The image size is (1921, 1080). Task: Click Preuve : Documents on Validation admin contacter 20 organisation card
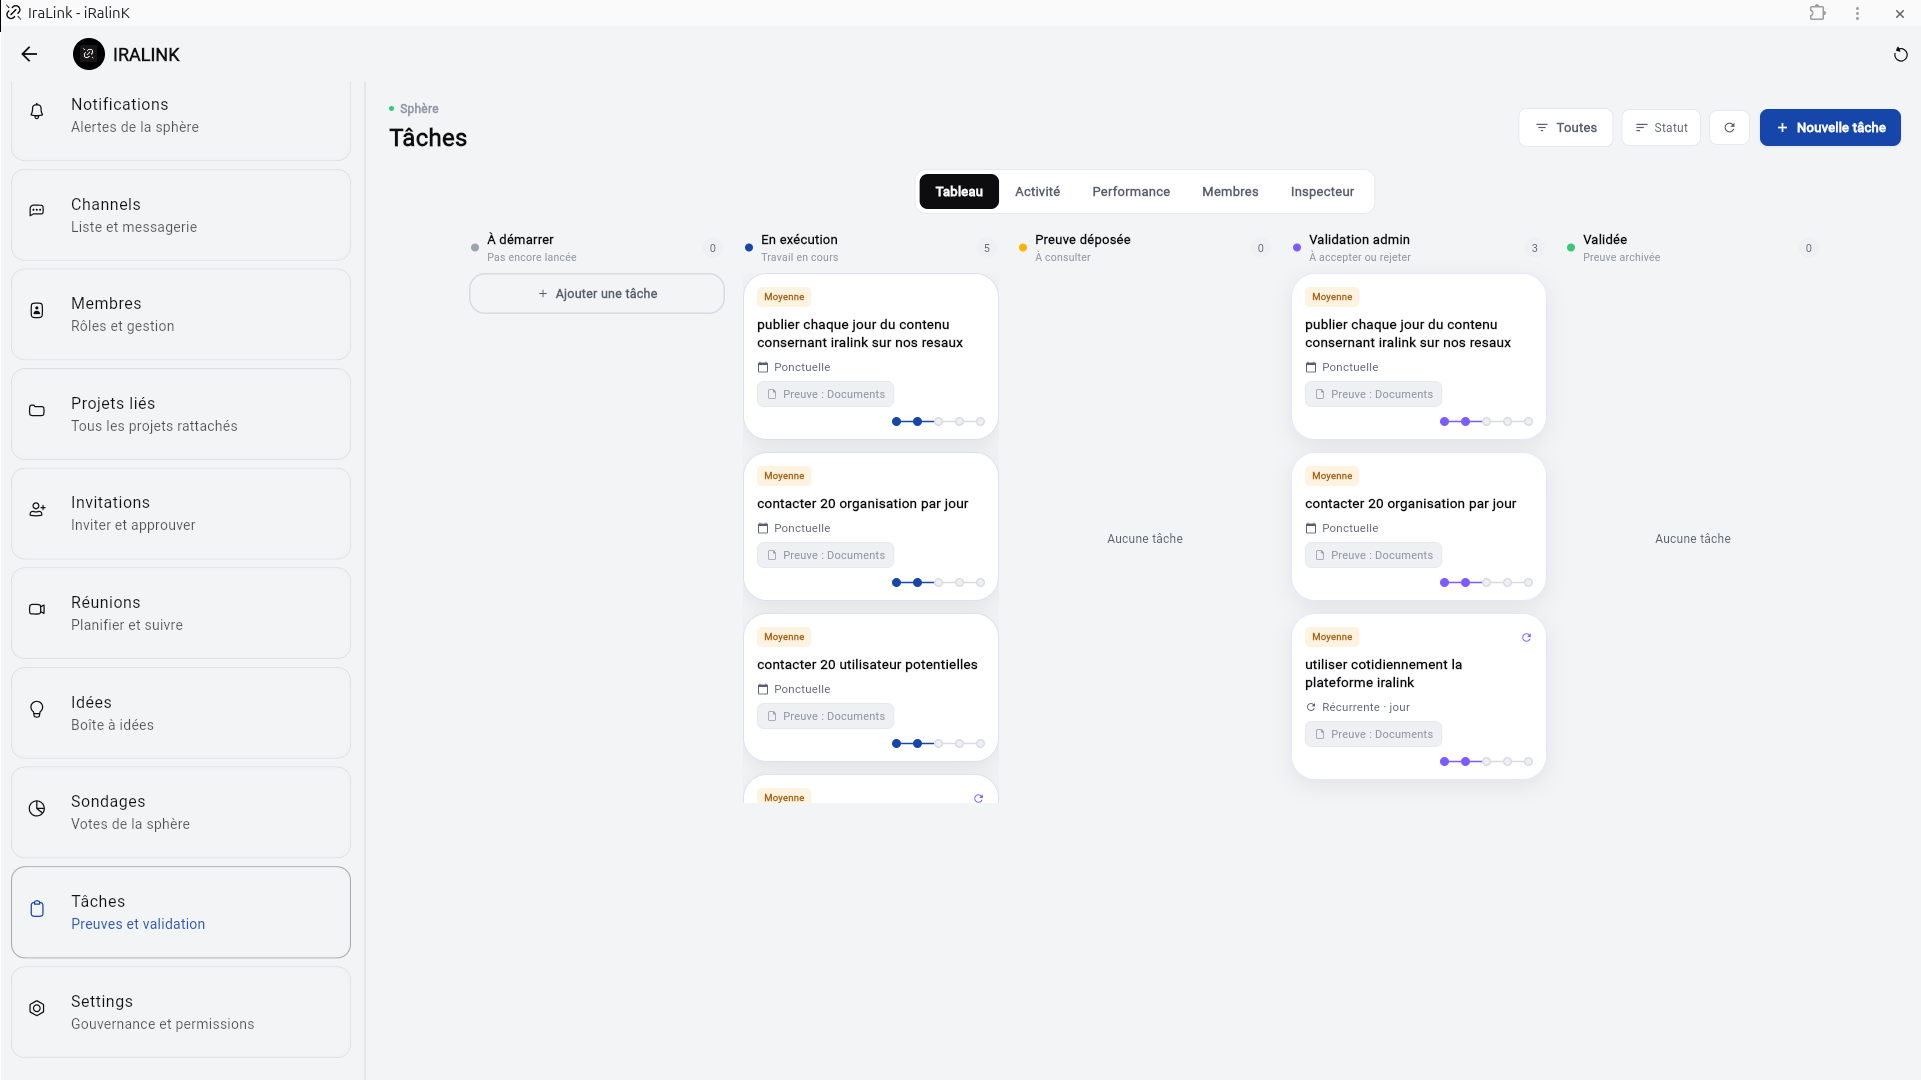pyautogui.click(x=1373, y=555)
